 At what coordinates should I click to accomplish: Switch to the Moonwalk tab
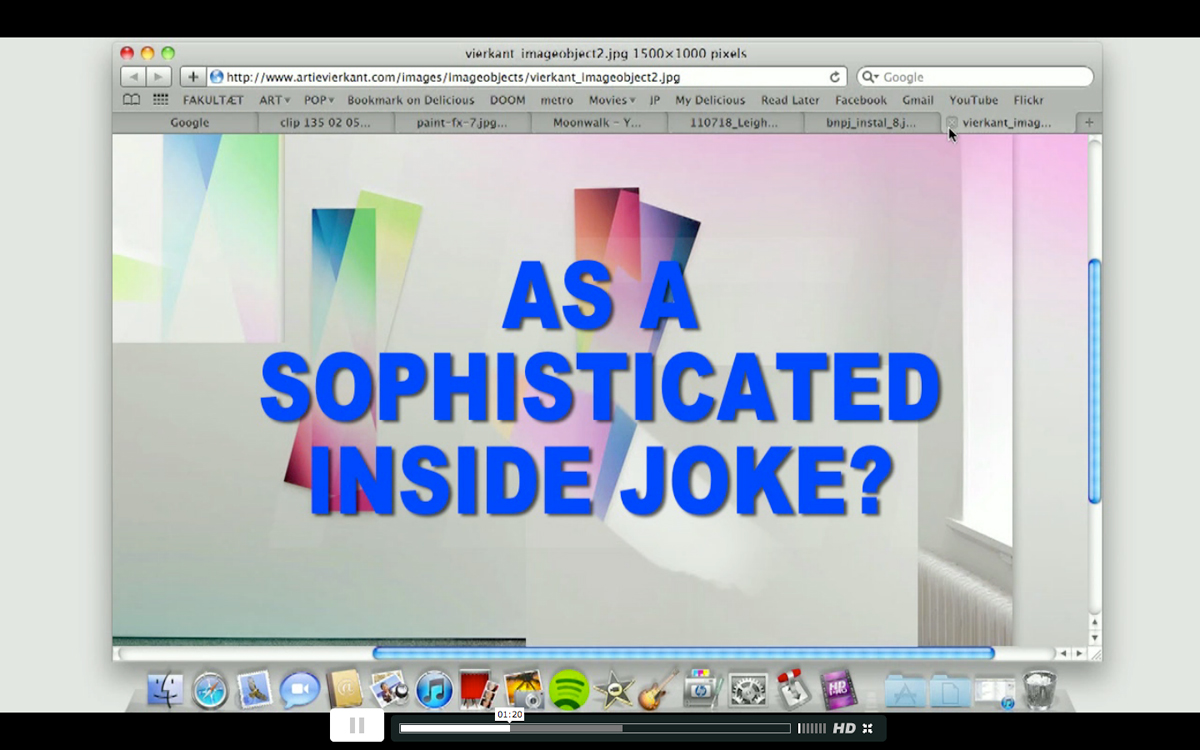597,123
